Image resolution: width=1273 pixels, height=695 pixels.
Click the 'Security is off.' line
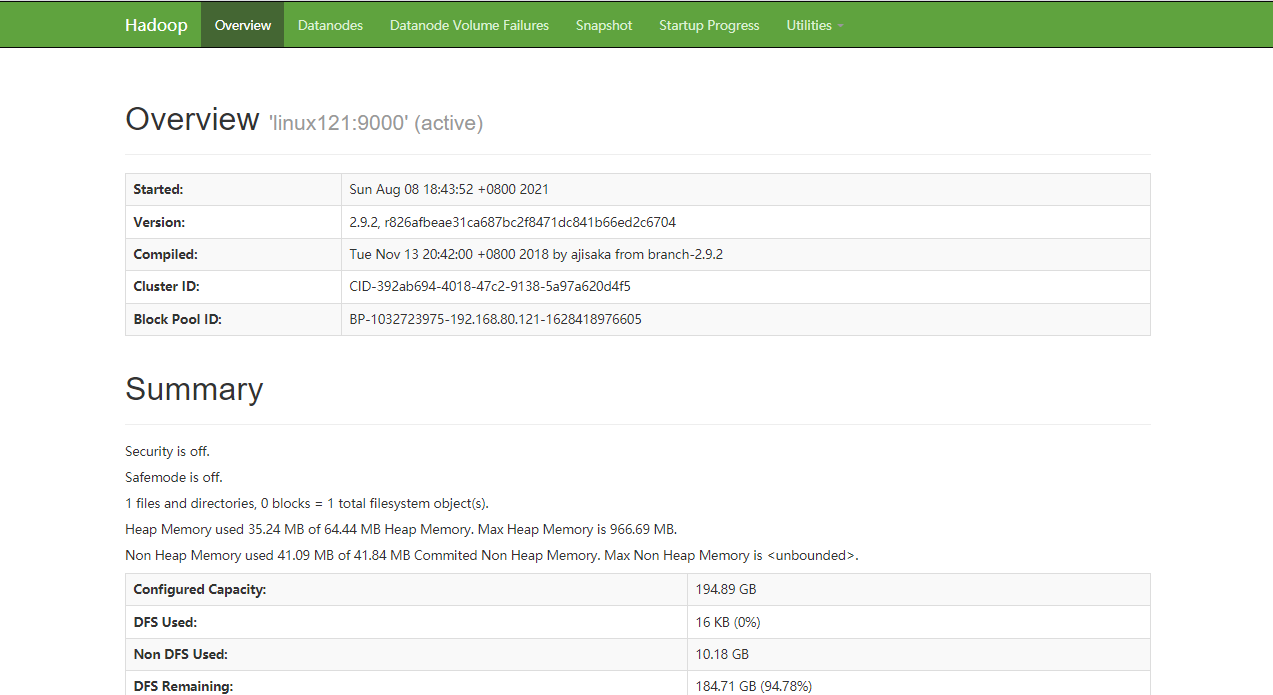click(x=167, y=451)
